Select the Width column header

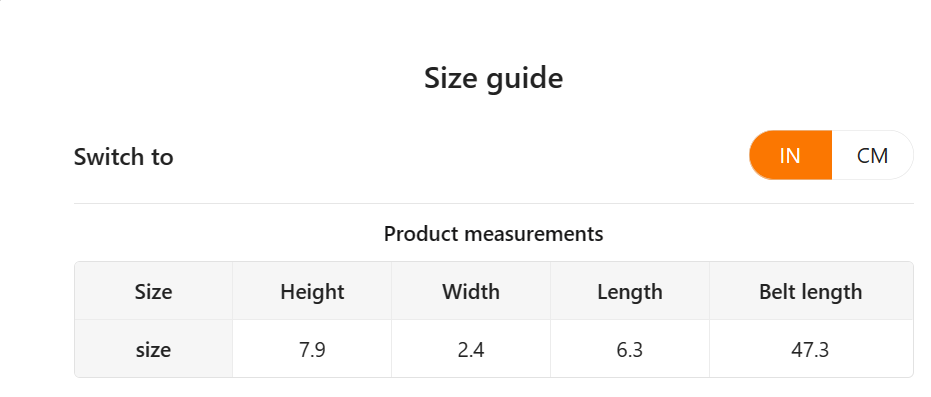(x=471, y=291)
